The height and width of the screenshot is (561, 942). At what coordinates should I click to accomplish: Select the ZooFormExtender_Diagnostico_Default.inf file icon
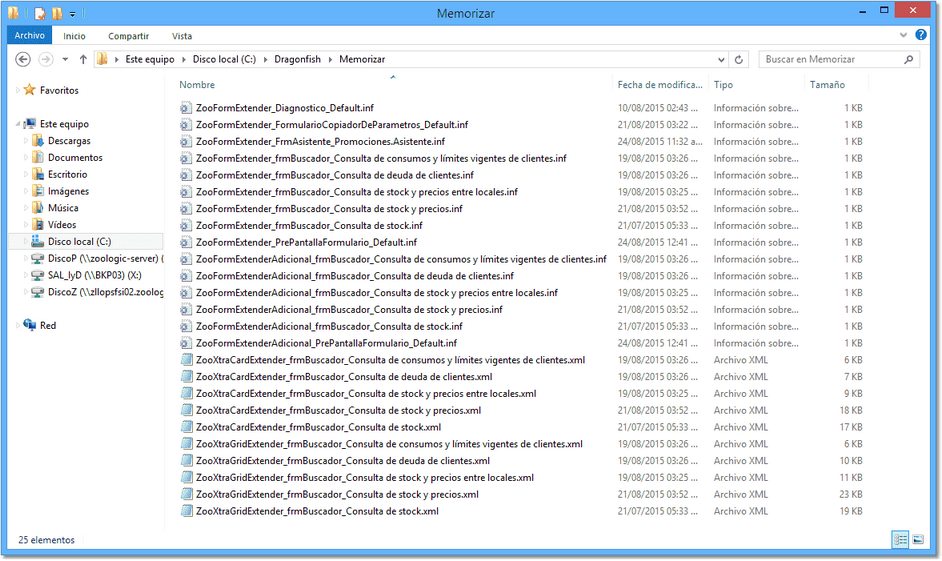185,108
